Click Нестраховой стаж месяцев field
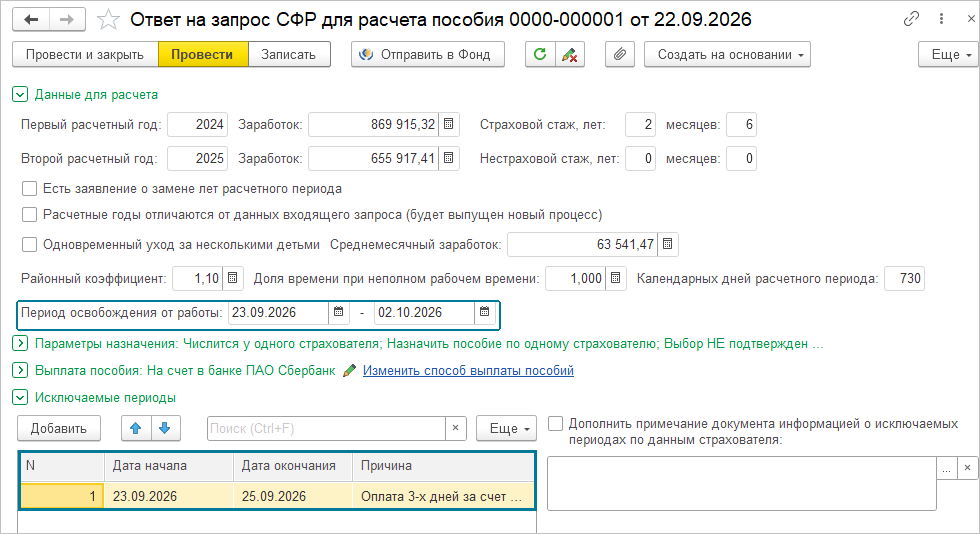This screenshot has height=534, width=980. tap(741, 158)
